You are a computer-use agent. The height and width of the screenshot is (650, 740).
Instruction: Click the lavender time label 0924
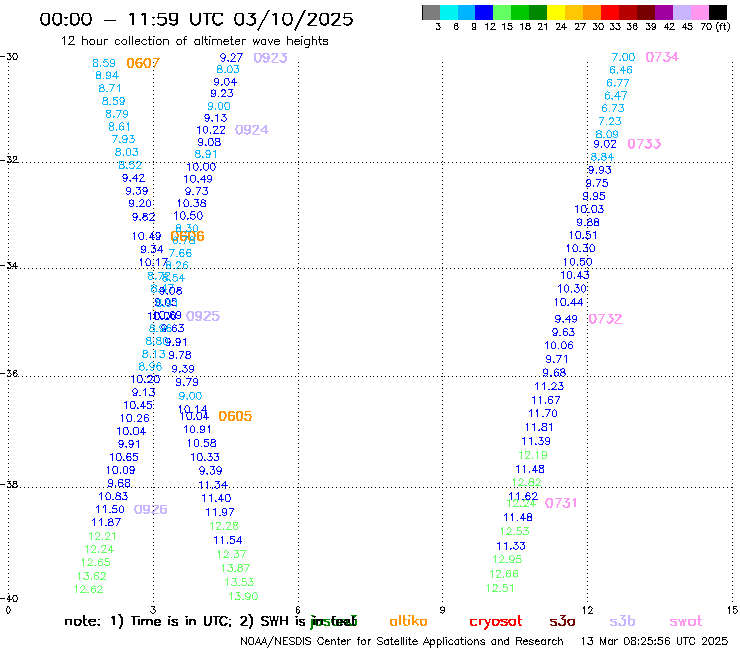[x=252, y=130]
